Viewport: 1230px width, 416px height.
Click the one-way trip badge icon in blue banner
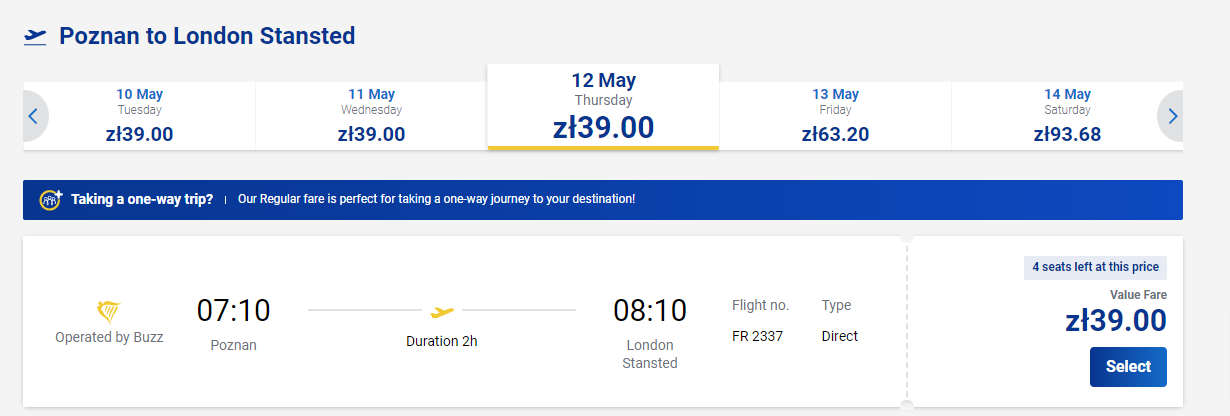coord(51,199)
